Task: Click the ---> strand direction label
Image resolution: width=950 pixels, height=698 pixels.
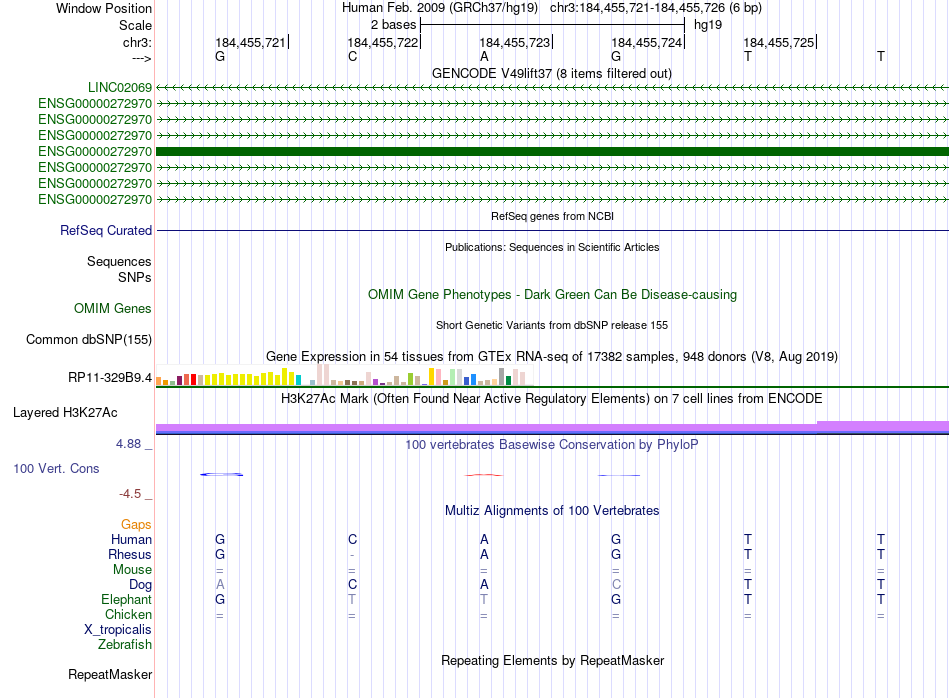Action: [x=142, y=58]
